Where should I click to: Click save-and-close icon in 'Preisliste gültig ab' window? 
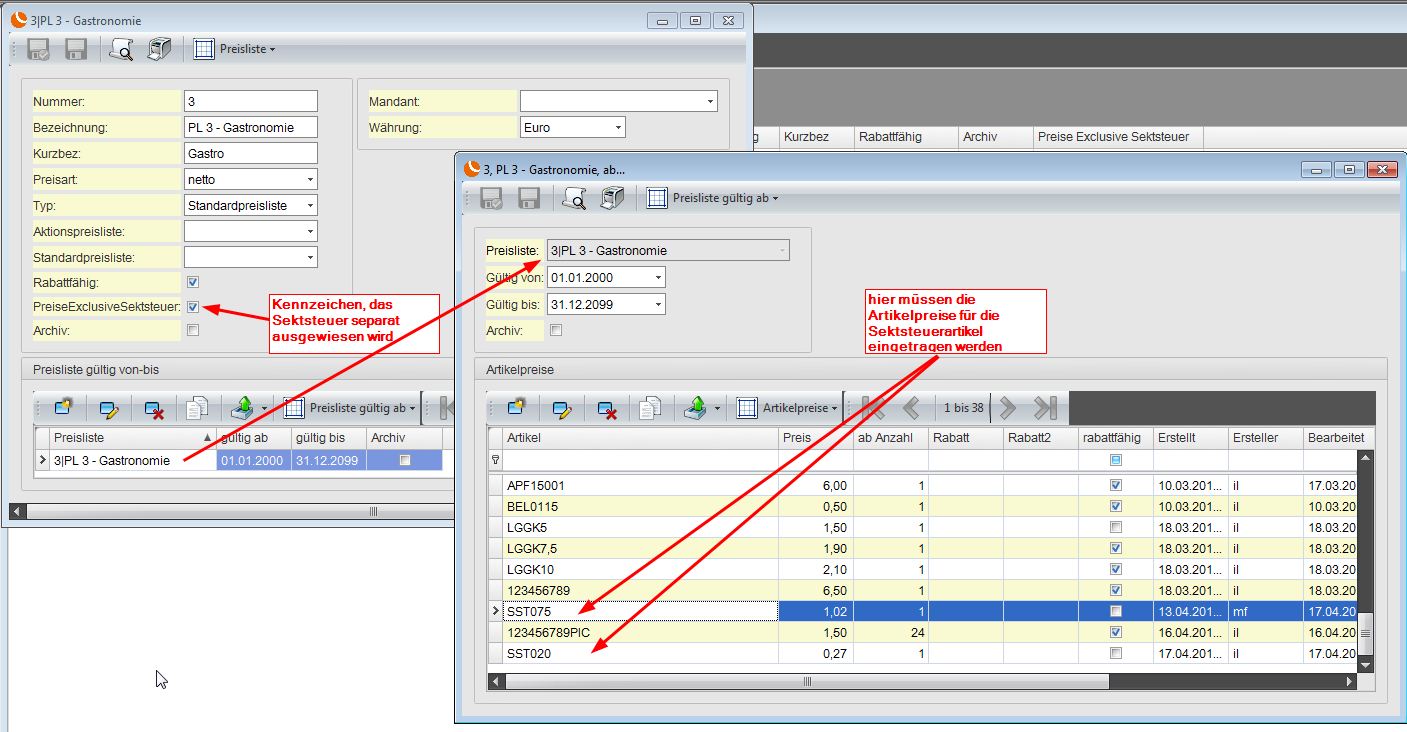pyautogui.click(x=492, y=198)
